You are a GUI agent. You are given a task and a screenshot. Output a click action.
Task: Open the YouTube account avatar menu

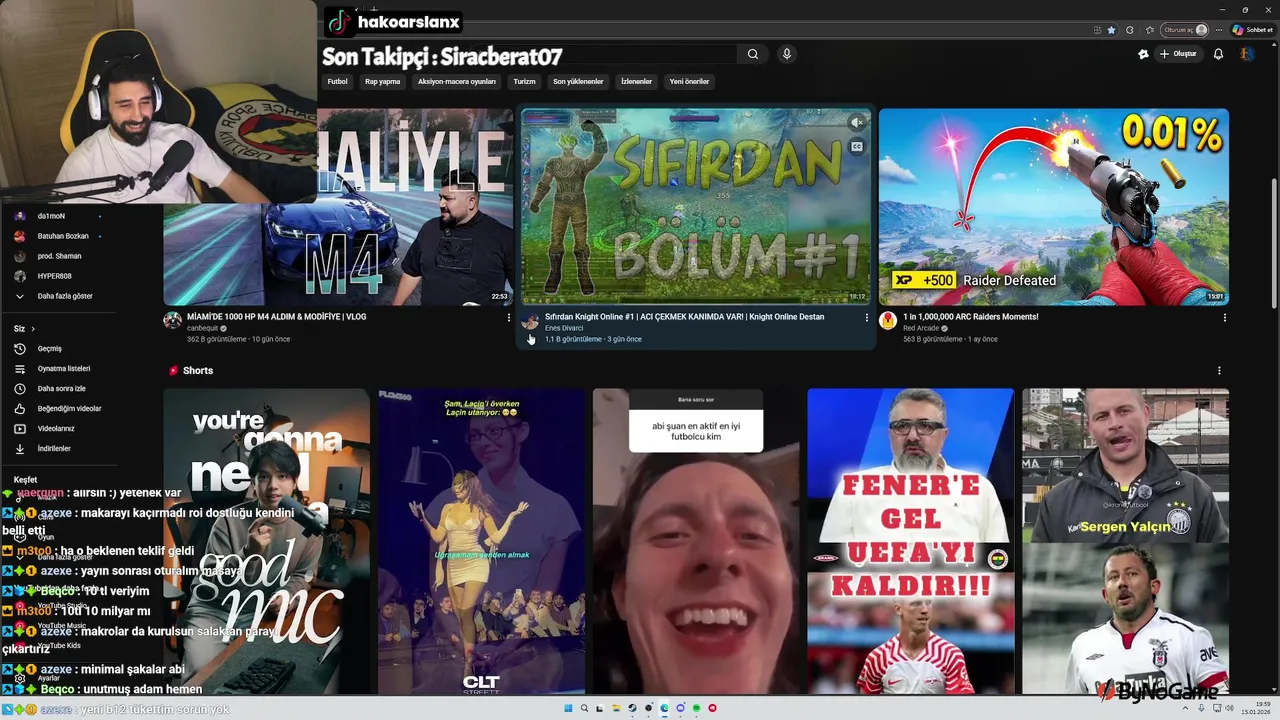[x=1247, y=54]
